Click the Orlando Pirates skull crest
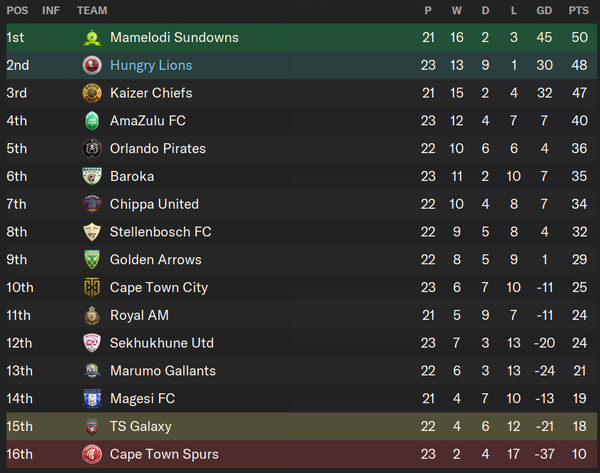 pos(92,148)
